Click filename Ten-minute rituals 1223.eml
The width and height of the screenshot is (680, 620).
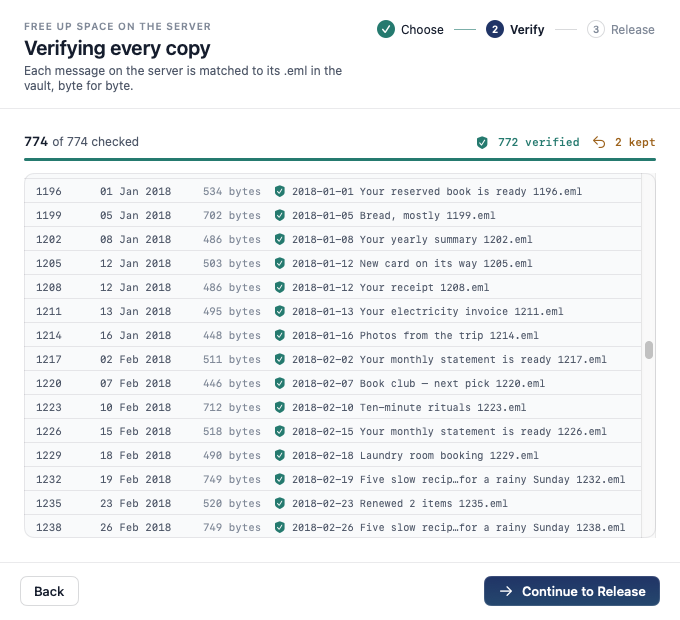coord(409,407)
